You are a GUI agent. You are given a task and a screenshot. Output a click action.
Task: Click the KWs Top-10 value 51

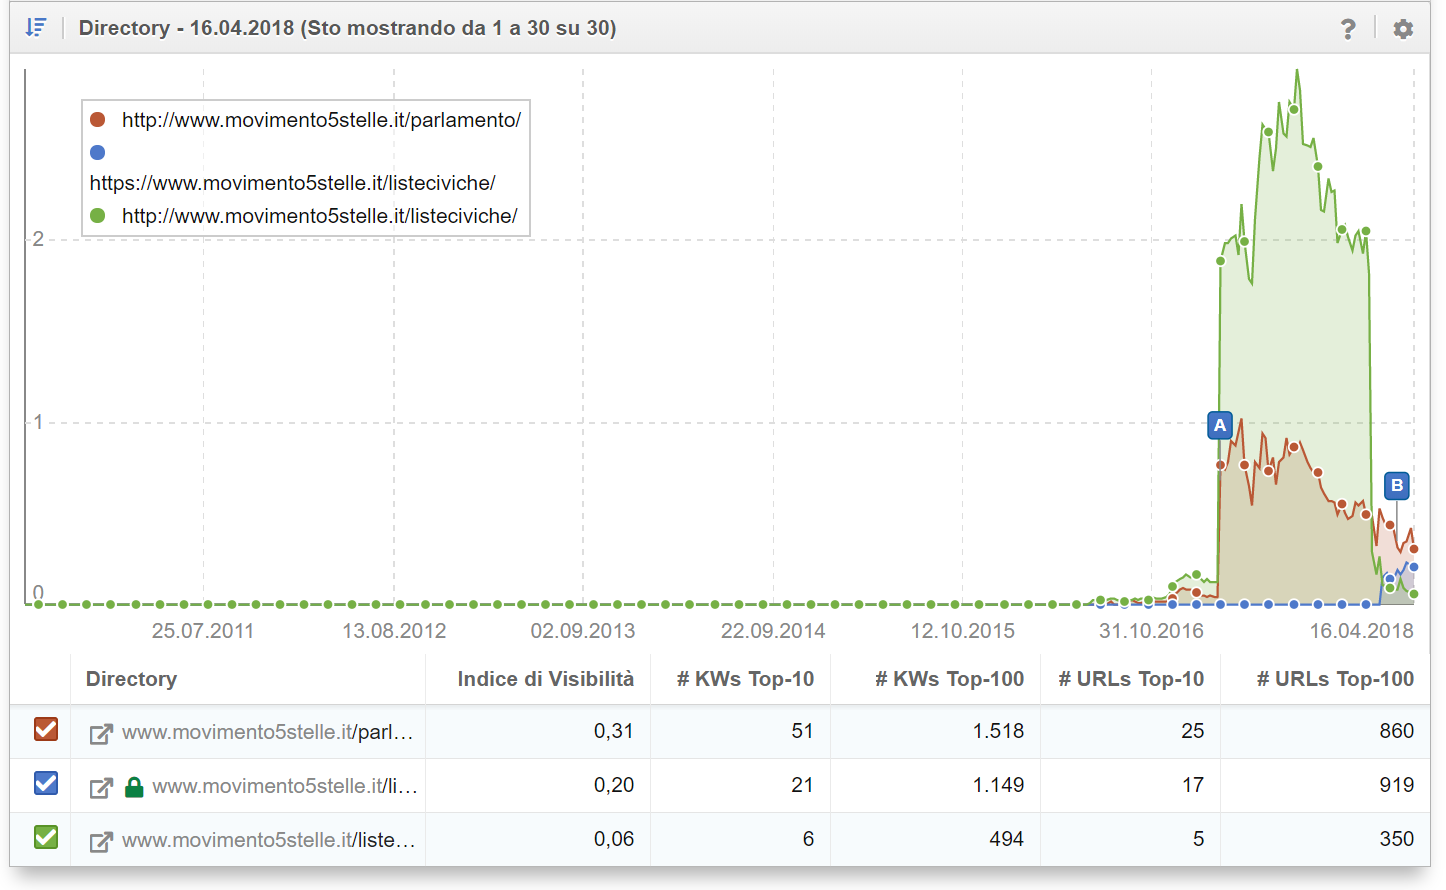point(802,731)
